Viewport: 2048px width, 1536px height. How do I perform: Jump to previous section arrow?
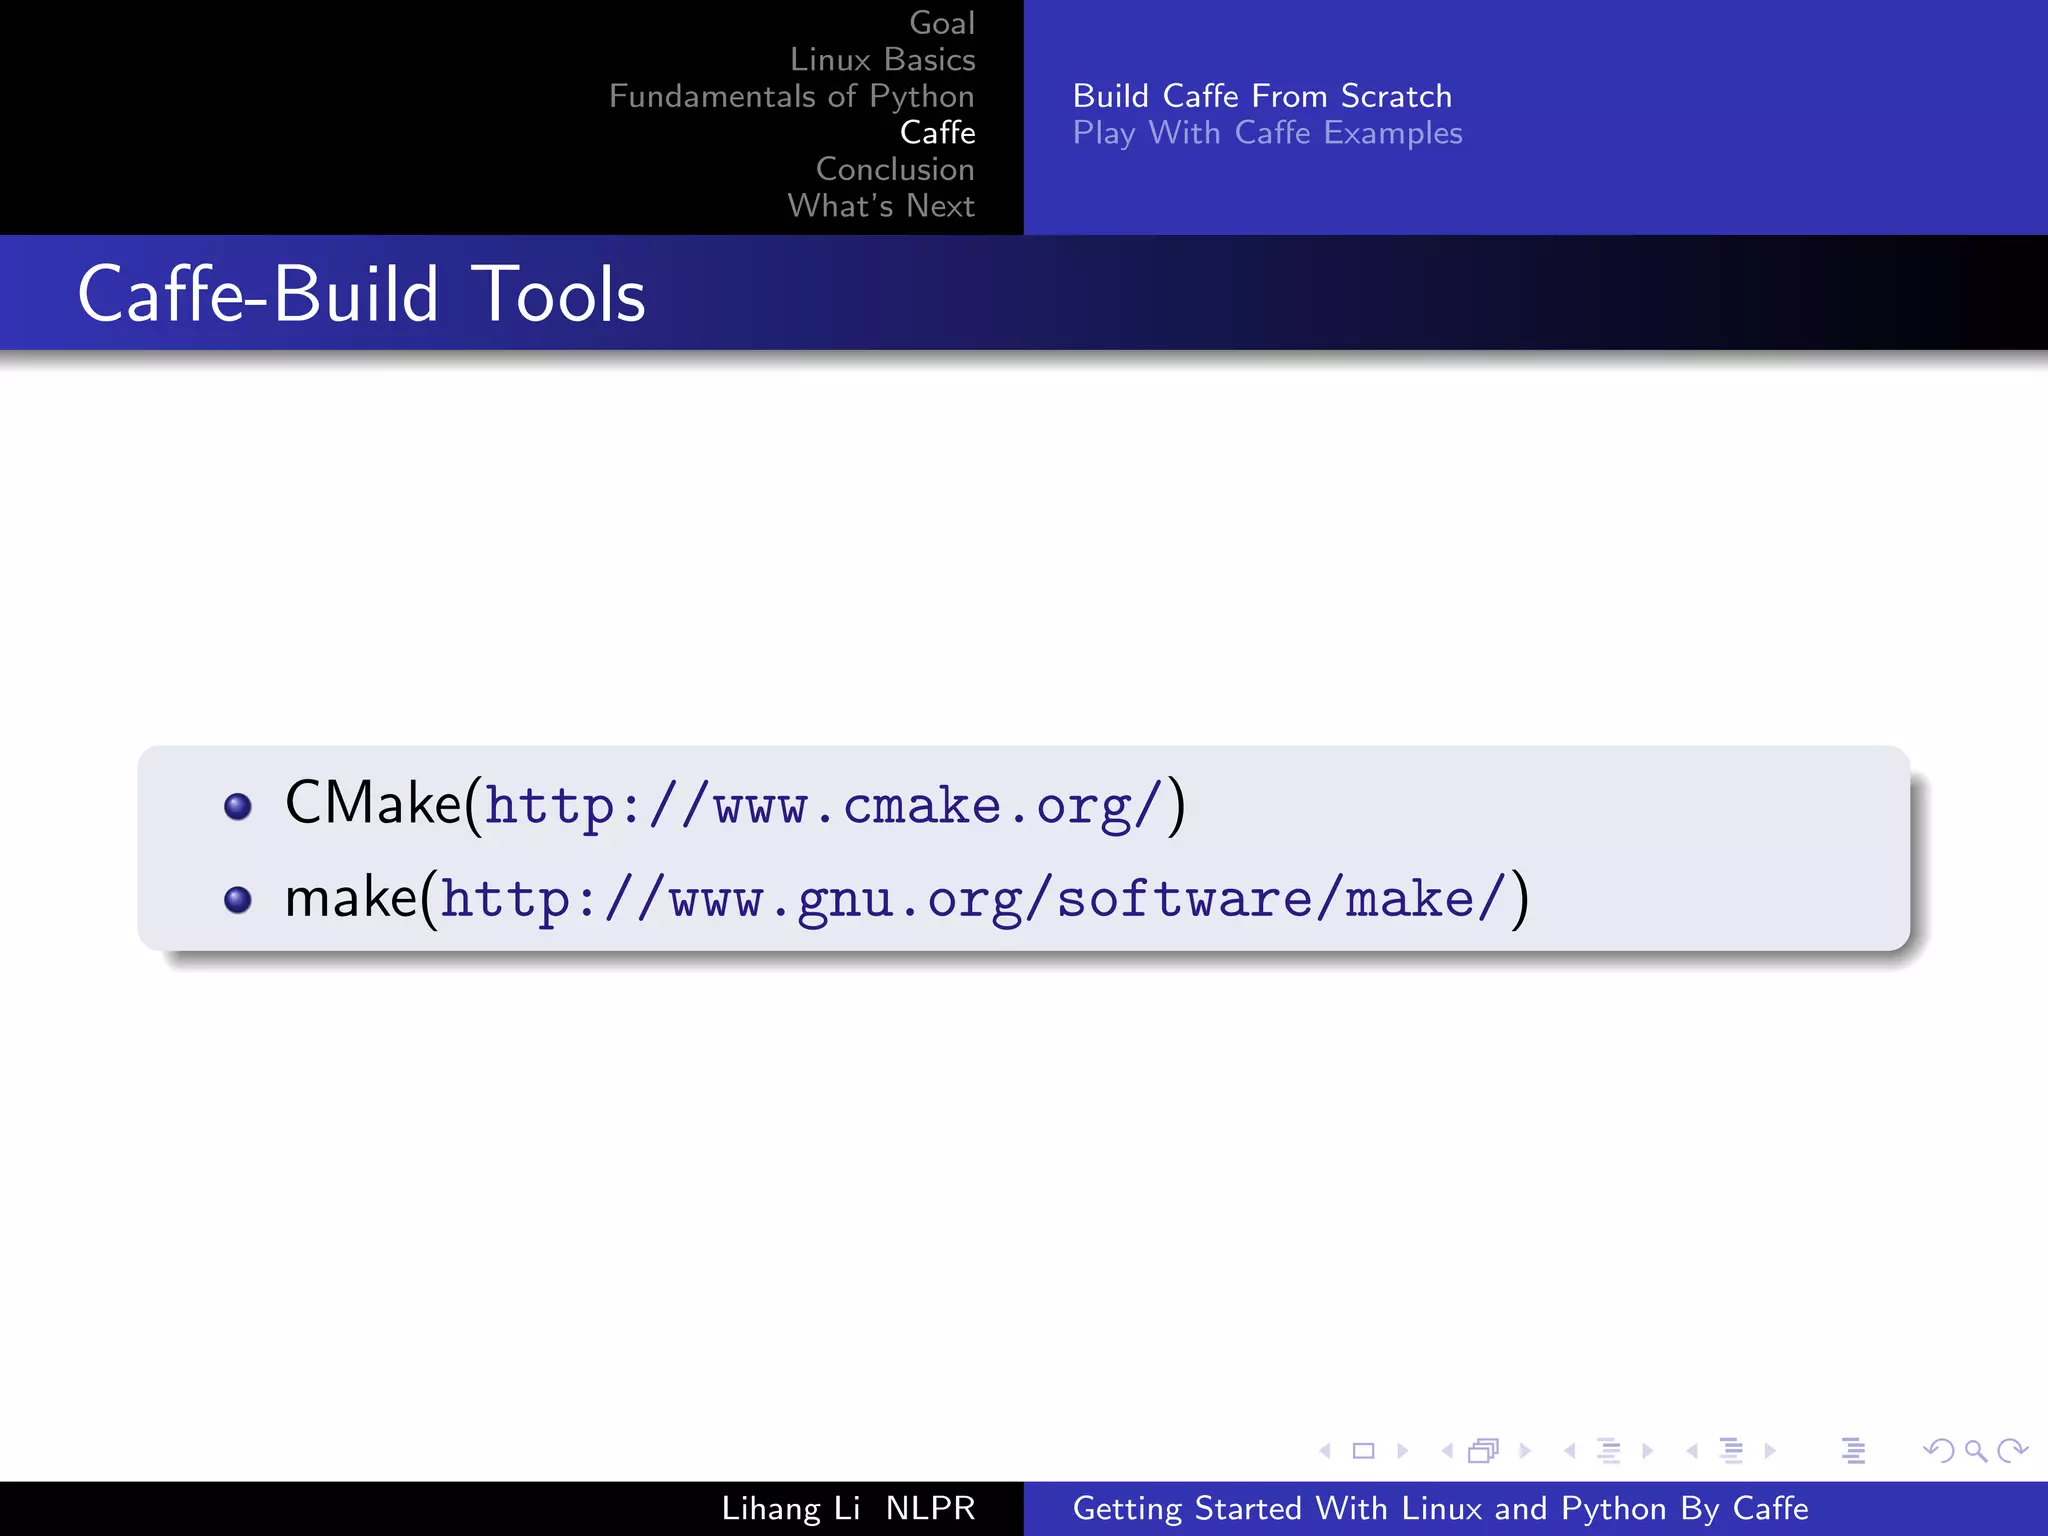[1692, 1451]
